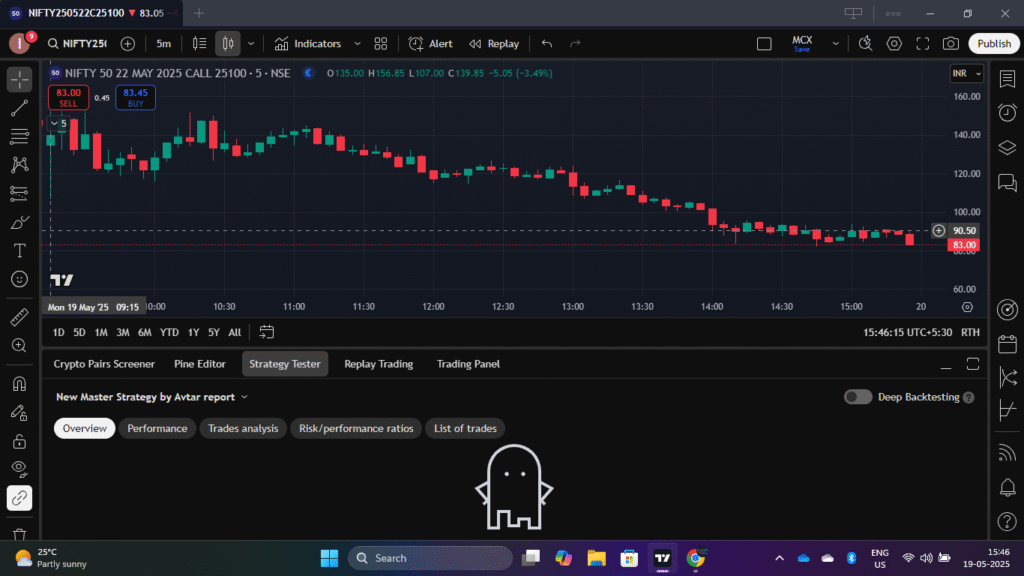Image resolution: width=1024 pixels, height=576 pixels.
Task: Open indicator templates grid icon
Action: pos(381,44)
